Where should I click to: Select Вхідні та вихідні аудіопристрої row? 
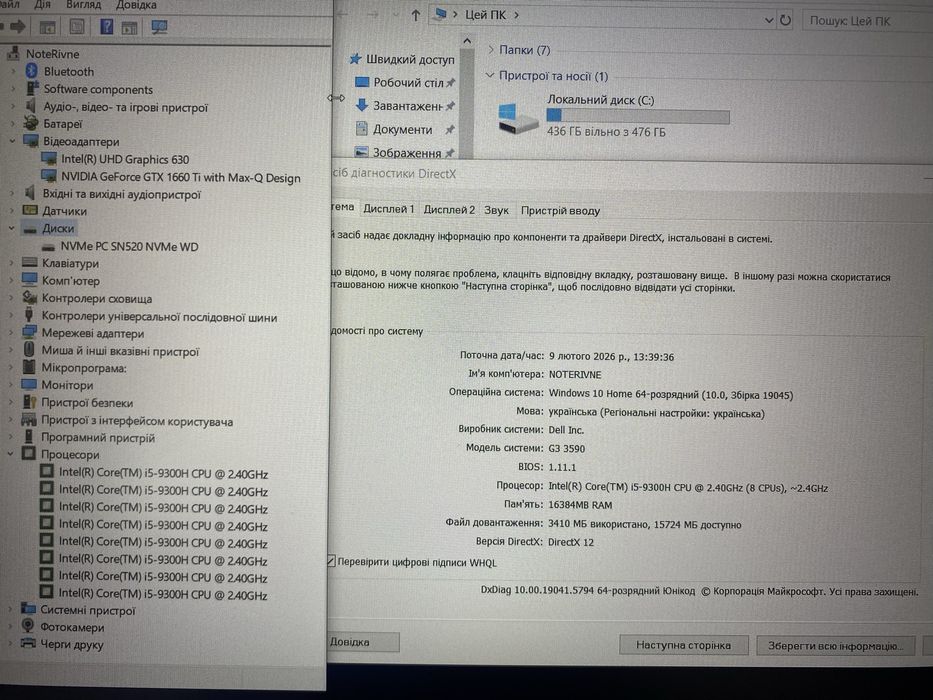pos(121,193)
